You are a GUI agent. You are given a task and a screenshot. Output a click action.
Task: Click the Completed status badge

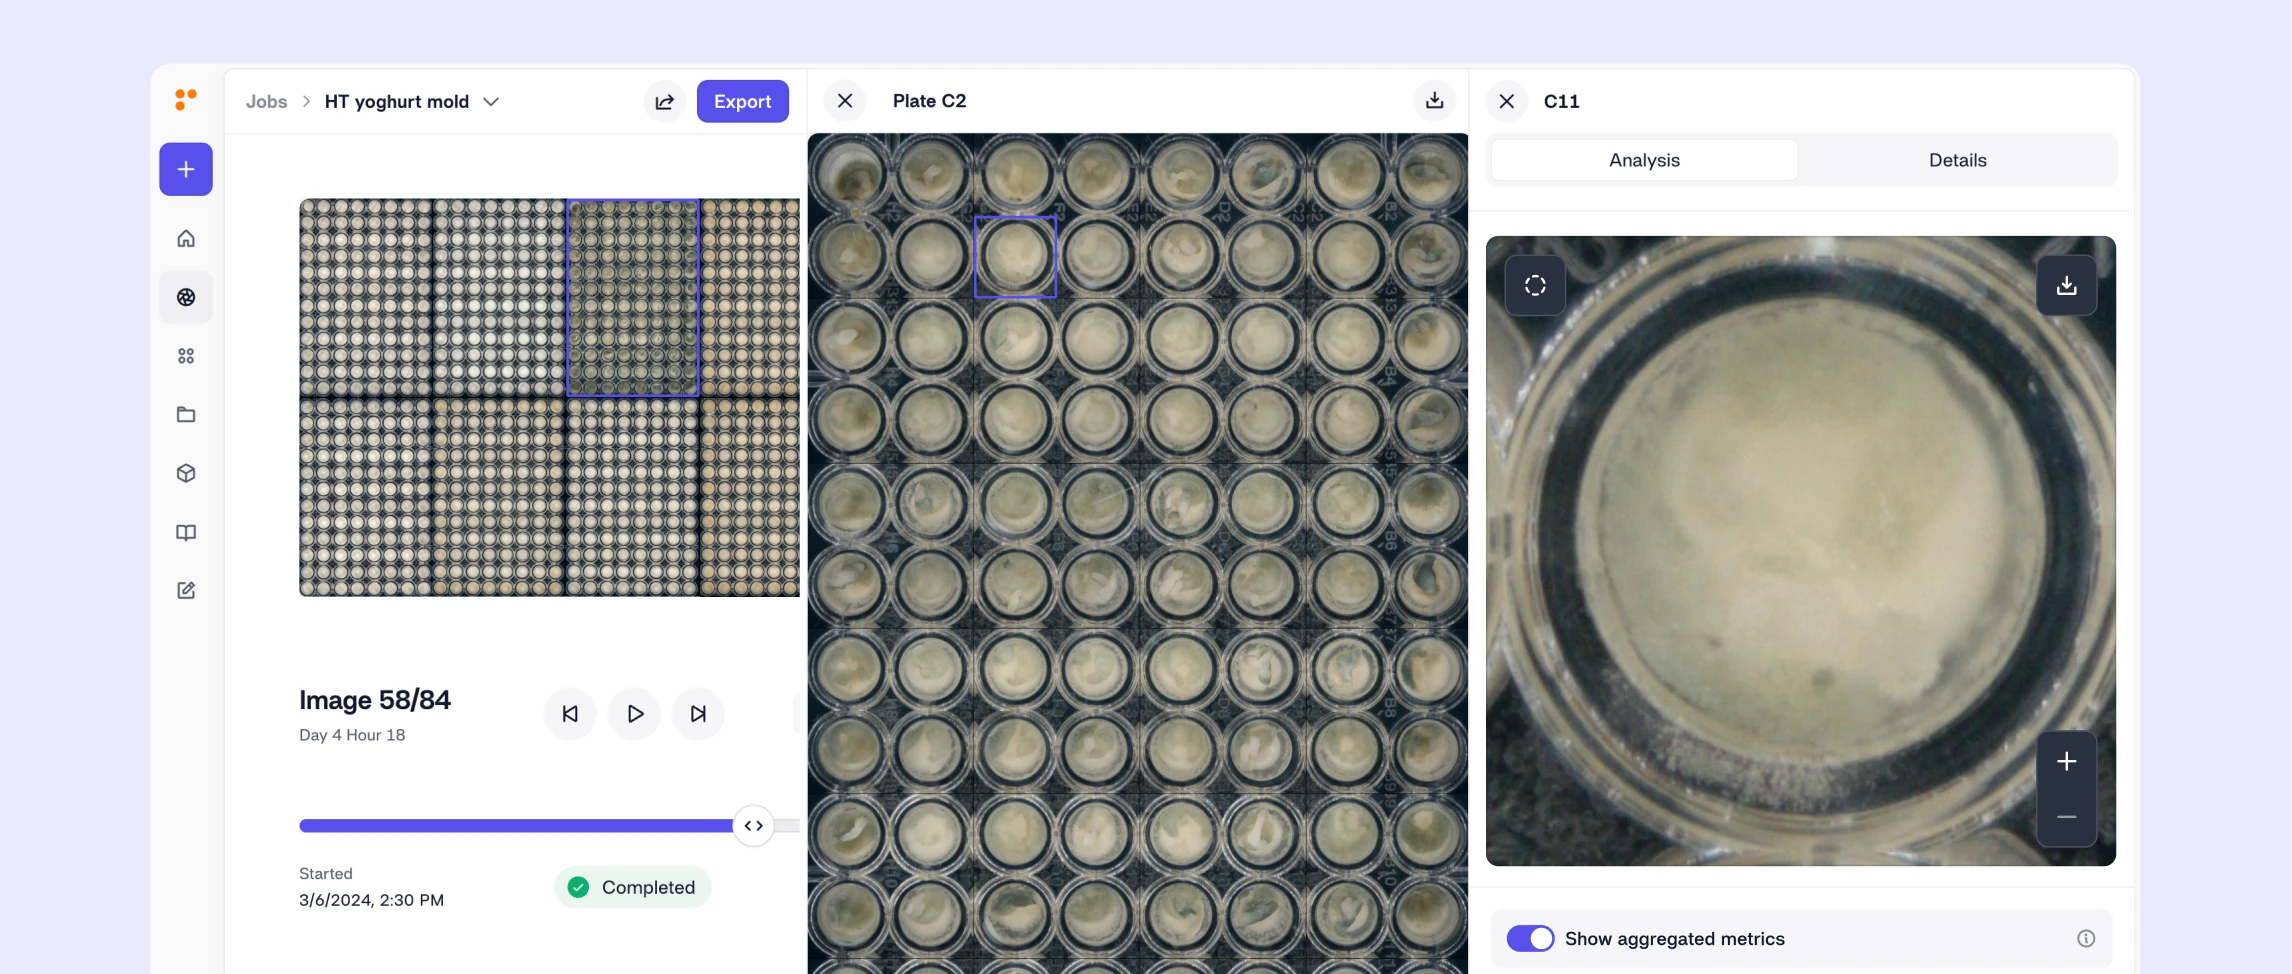click(632, 887)
